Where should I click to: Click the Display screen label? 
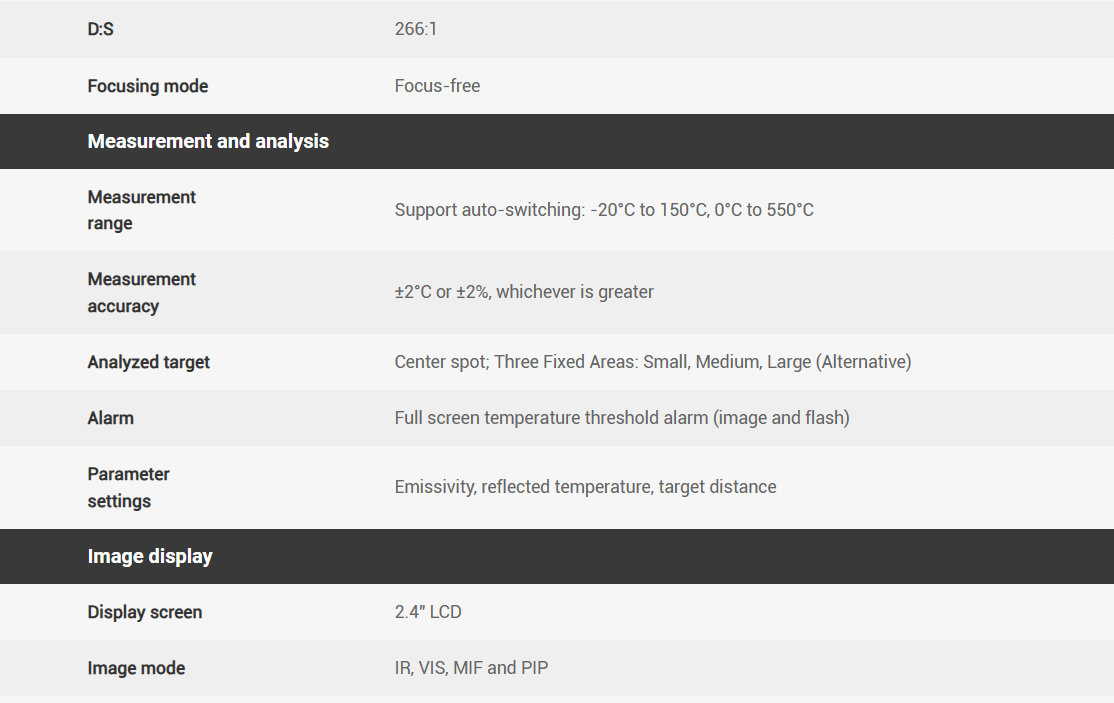pyautogui.click(x=145, y=612)
